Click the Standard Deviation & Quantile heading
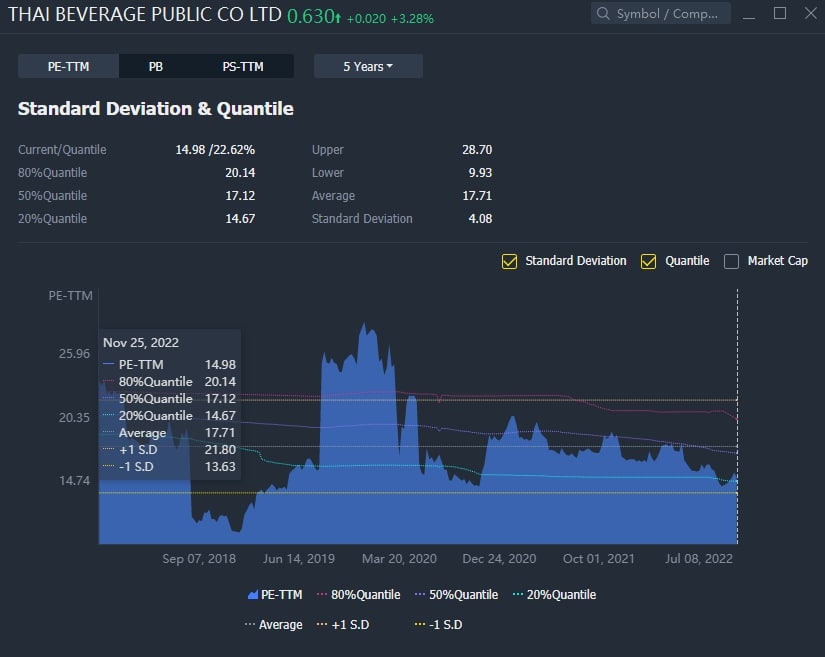This screenshot has width=825, height=657. pyautogui.click(x=156, y=108)
